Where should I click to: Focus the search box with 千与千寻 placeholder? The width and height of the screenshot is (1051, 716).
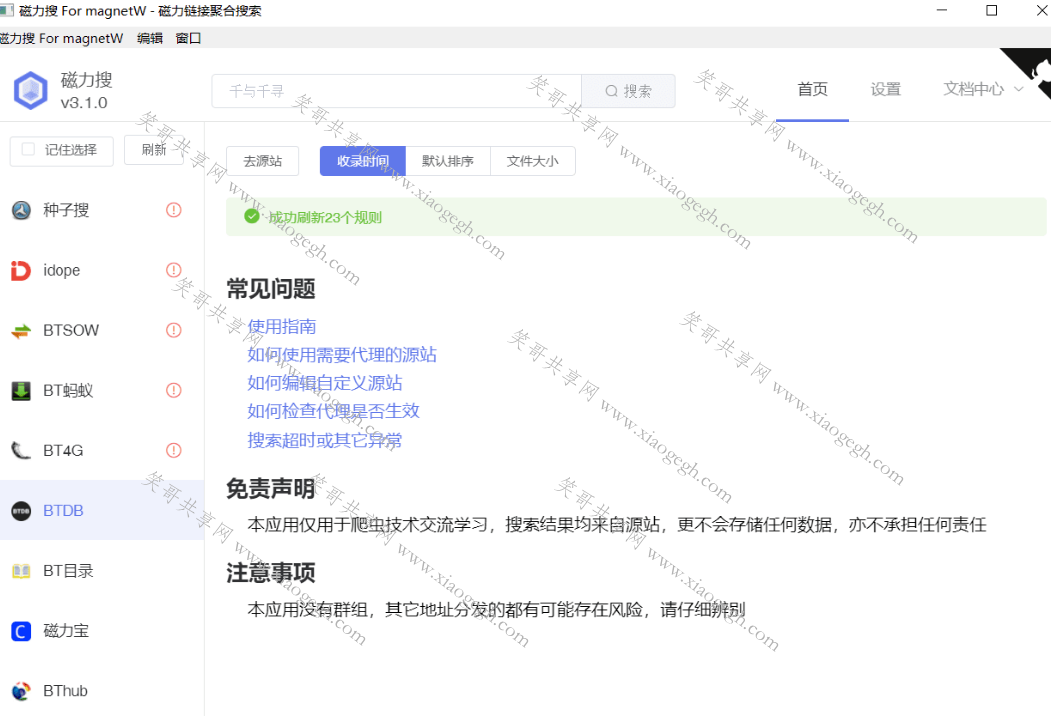[397, 91]
